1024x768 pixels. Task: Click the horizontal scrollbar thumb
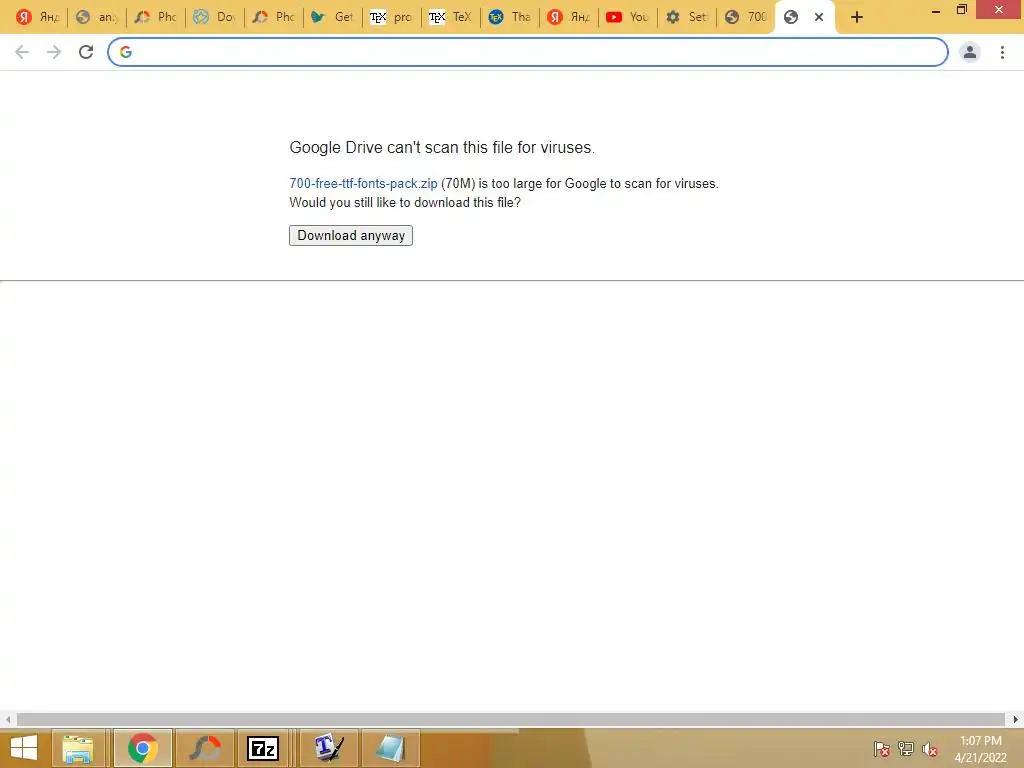click(511, 719)
